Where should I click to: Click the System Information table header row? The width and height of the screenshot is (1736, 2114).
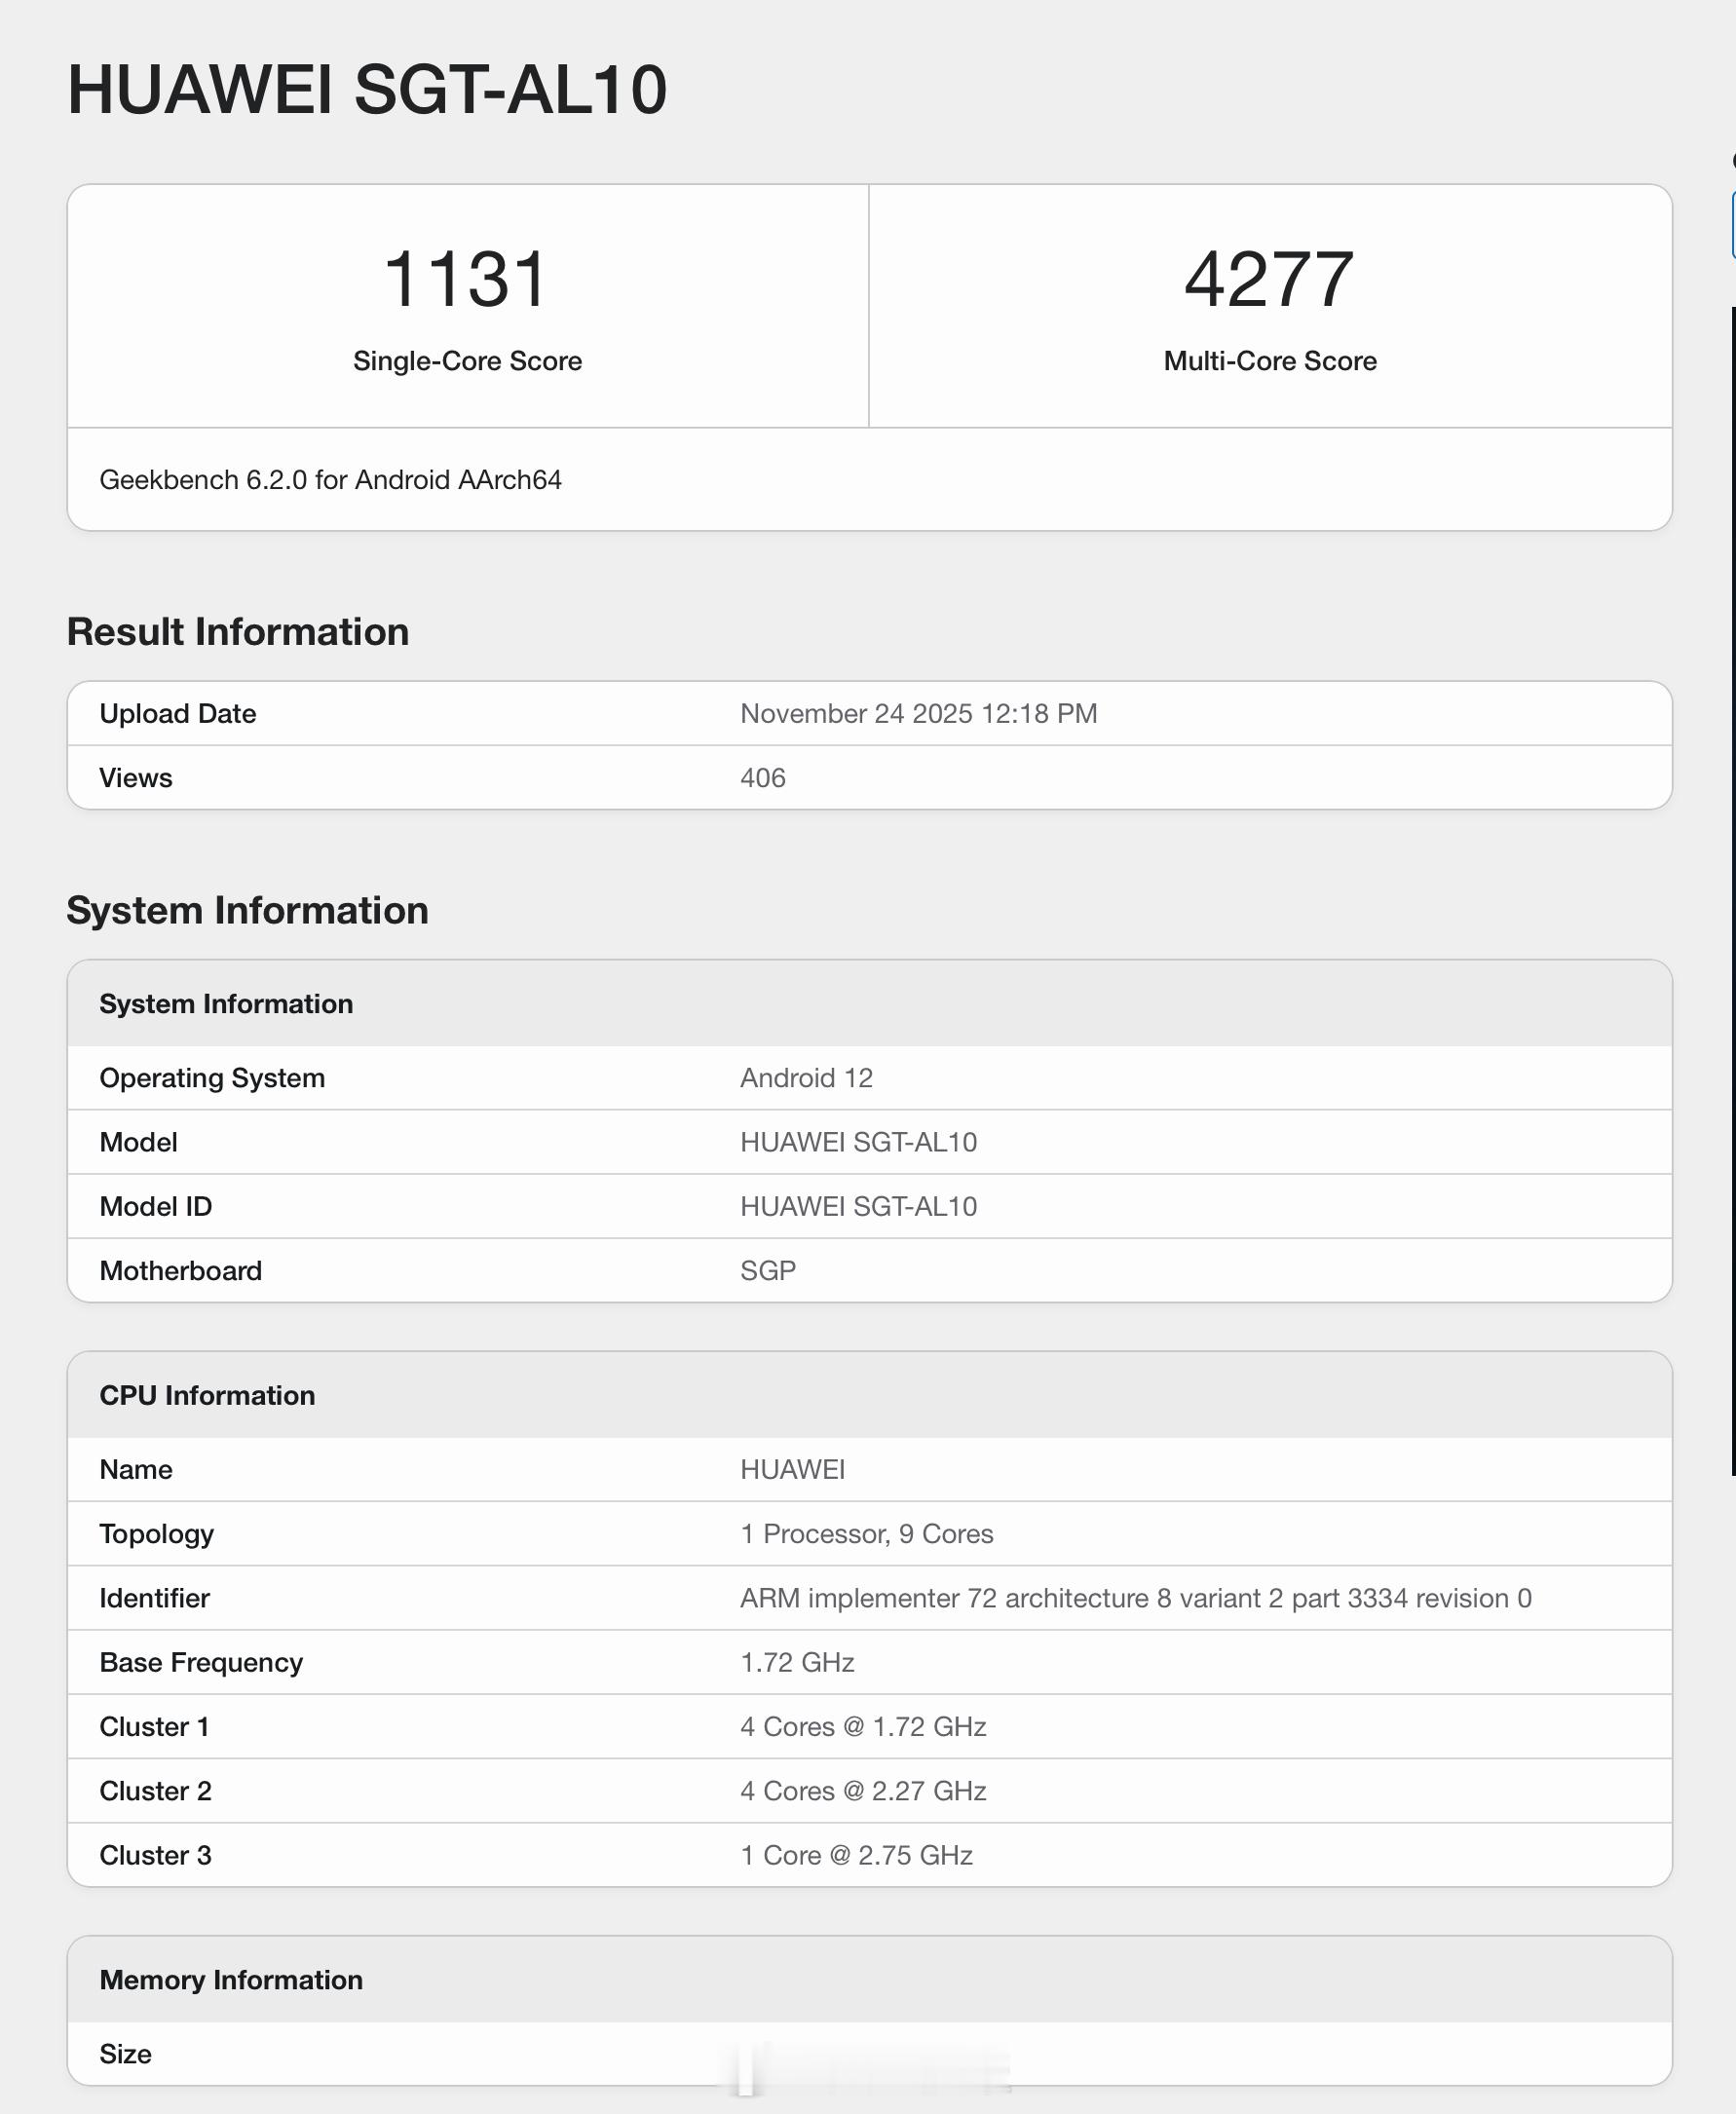pos(870,1004)
